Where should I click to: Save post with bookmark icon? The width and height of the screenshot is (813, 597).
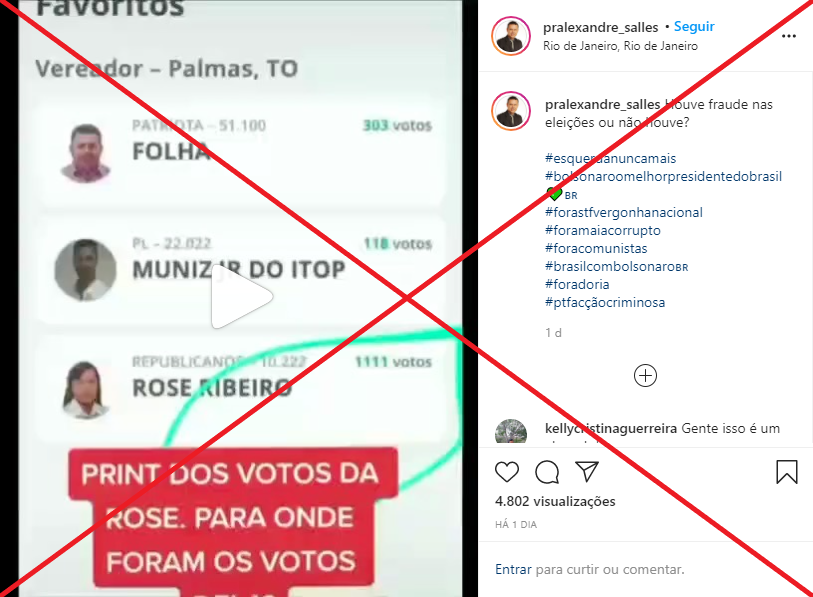pos(787,471)
